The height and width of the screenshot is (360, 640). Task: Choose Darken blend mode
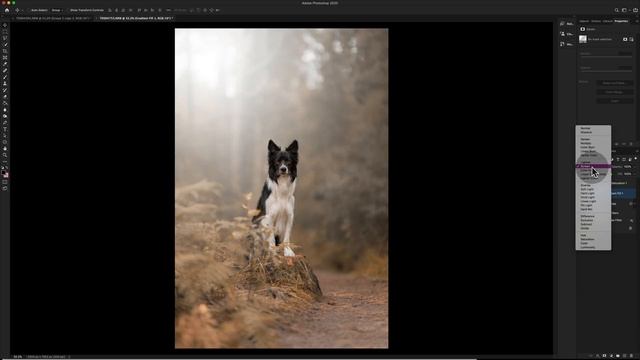(x=593, y=139)
